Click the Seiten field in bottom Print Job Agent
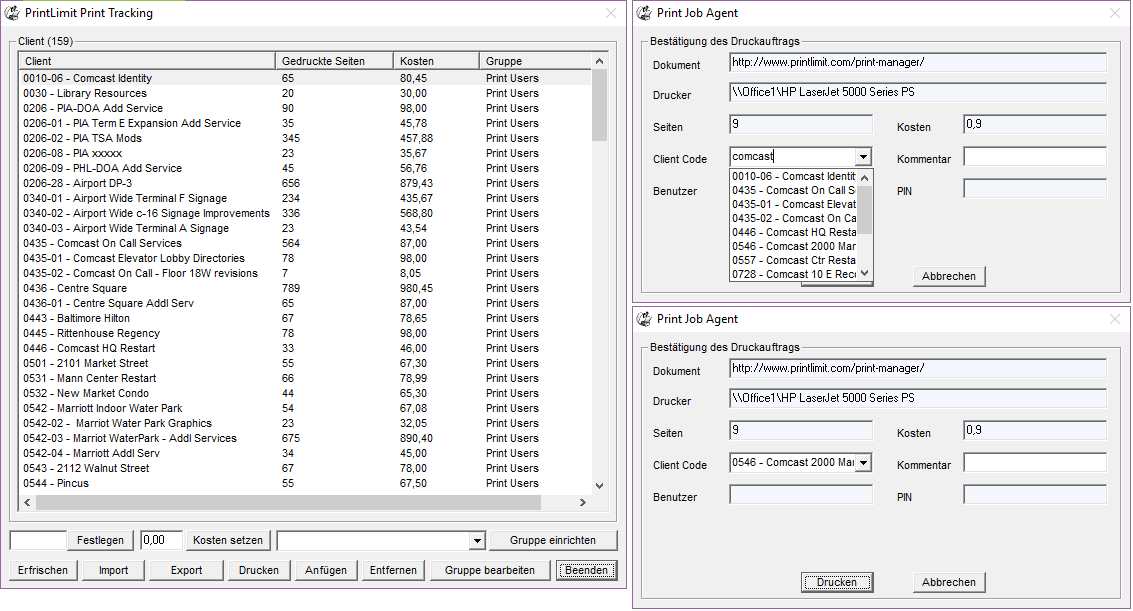The width and height of the screenshot is (1133, 611). tap(801, 430)
